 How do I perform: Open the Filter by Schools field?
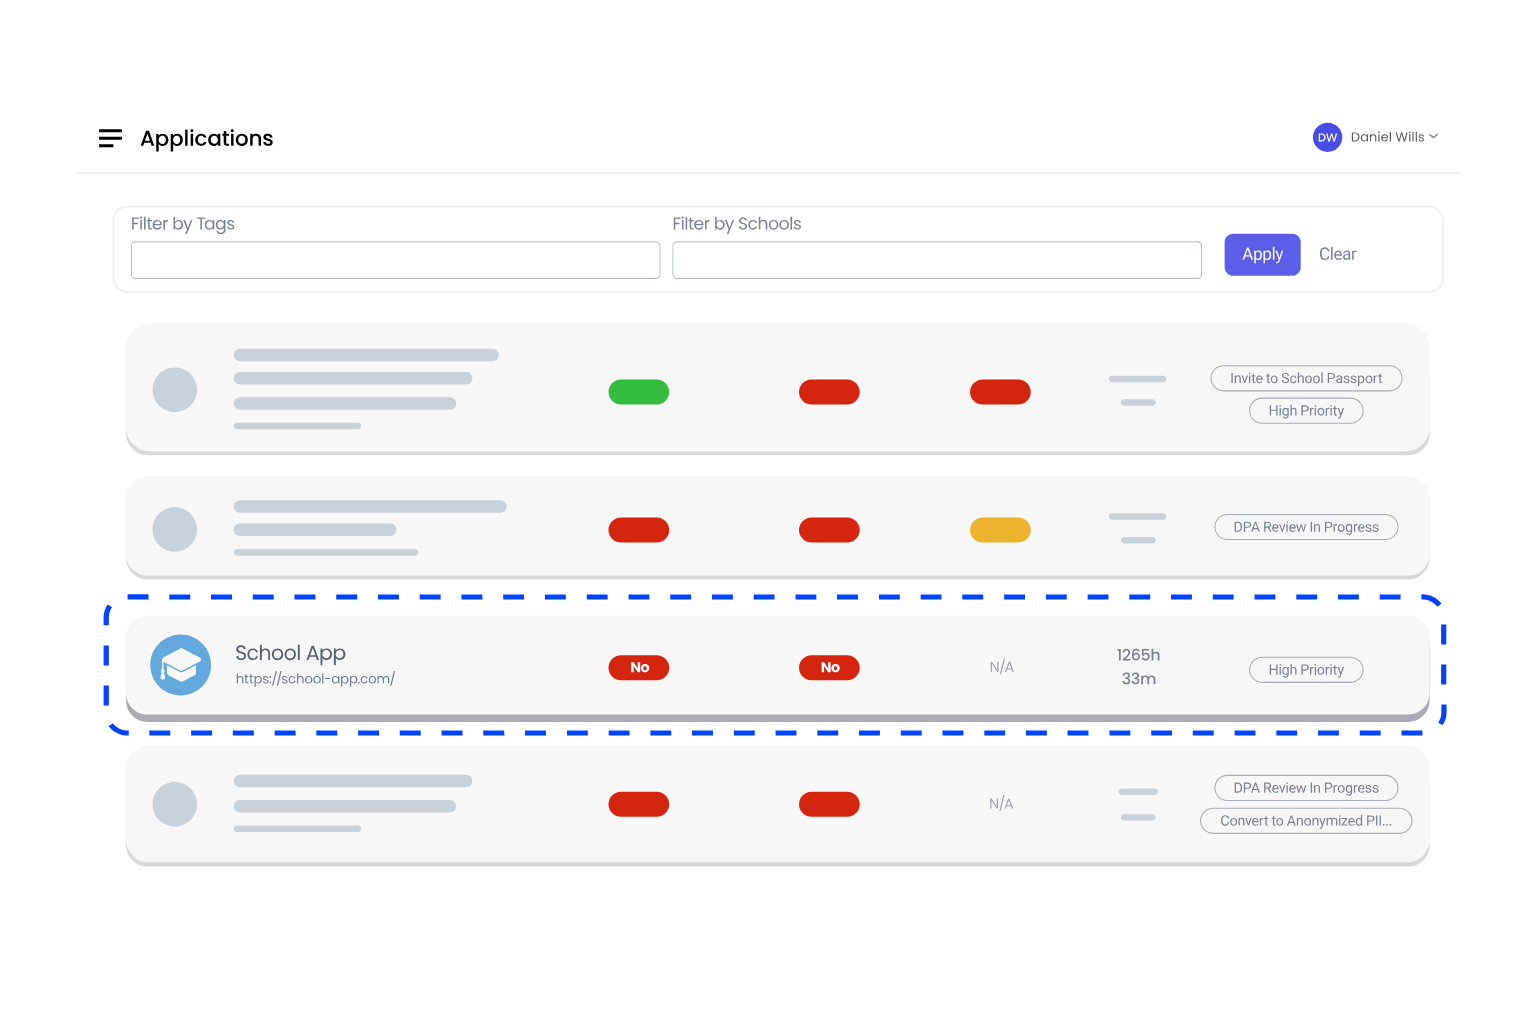pyautogui.click(x=936, y=260)
